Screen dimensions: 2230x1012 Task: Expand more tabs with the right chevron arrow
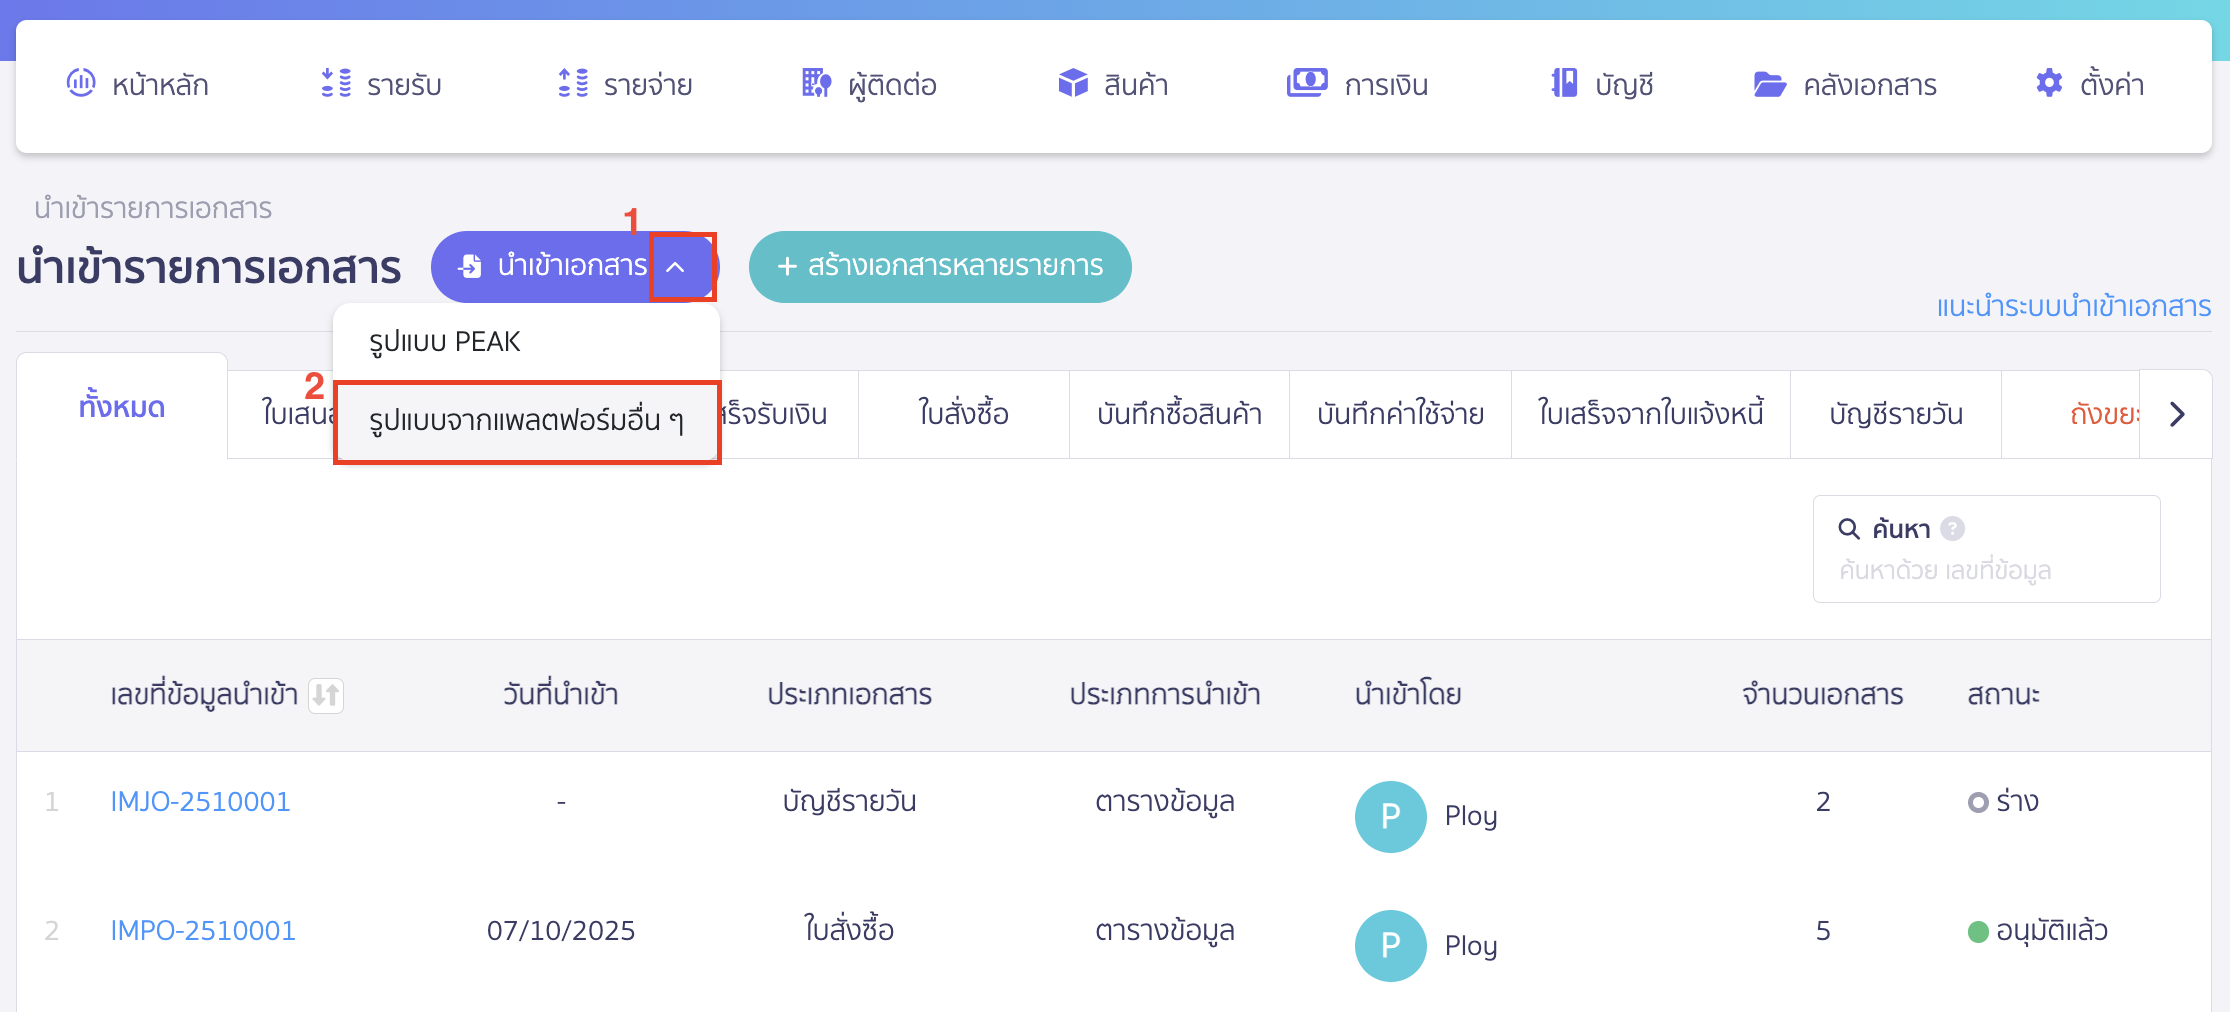tap(2175, 413)
